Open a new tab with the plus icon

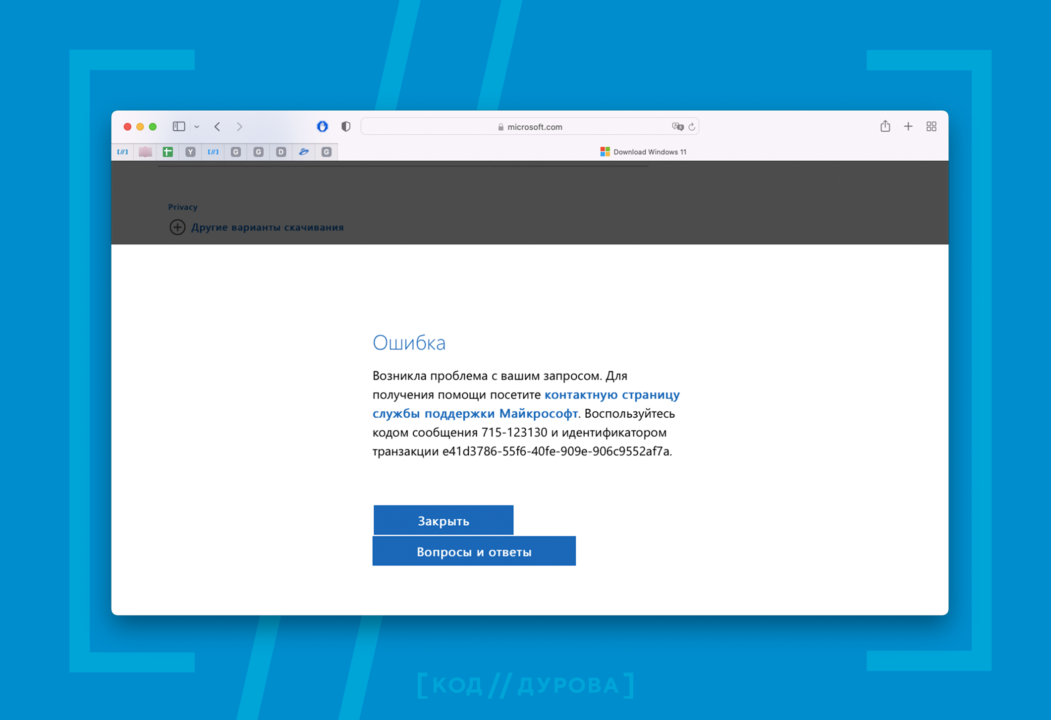[908, 126]
